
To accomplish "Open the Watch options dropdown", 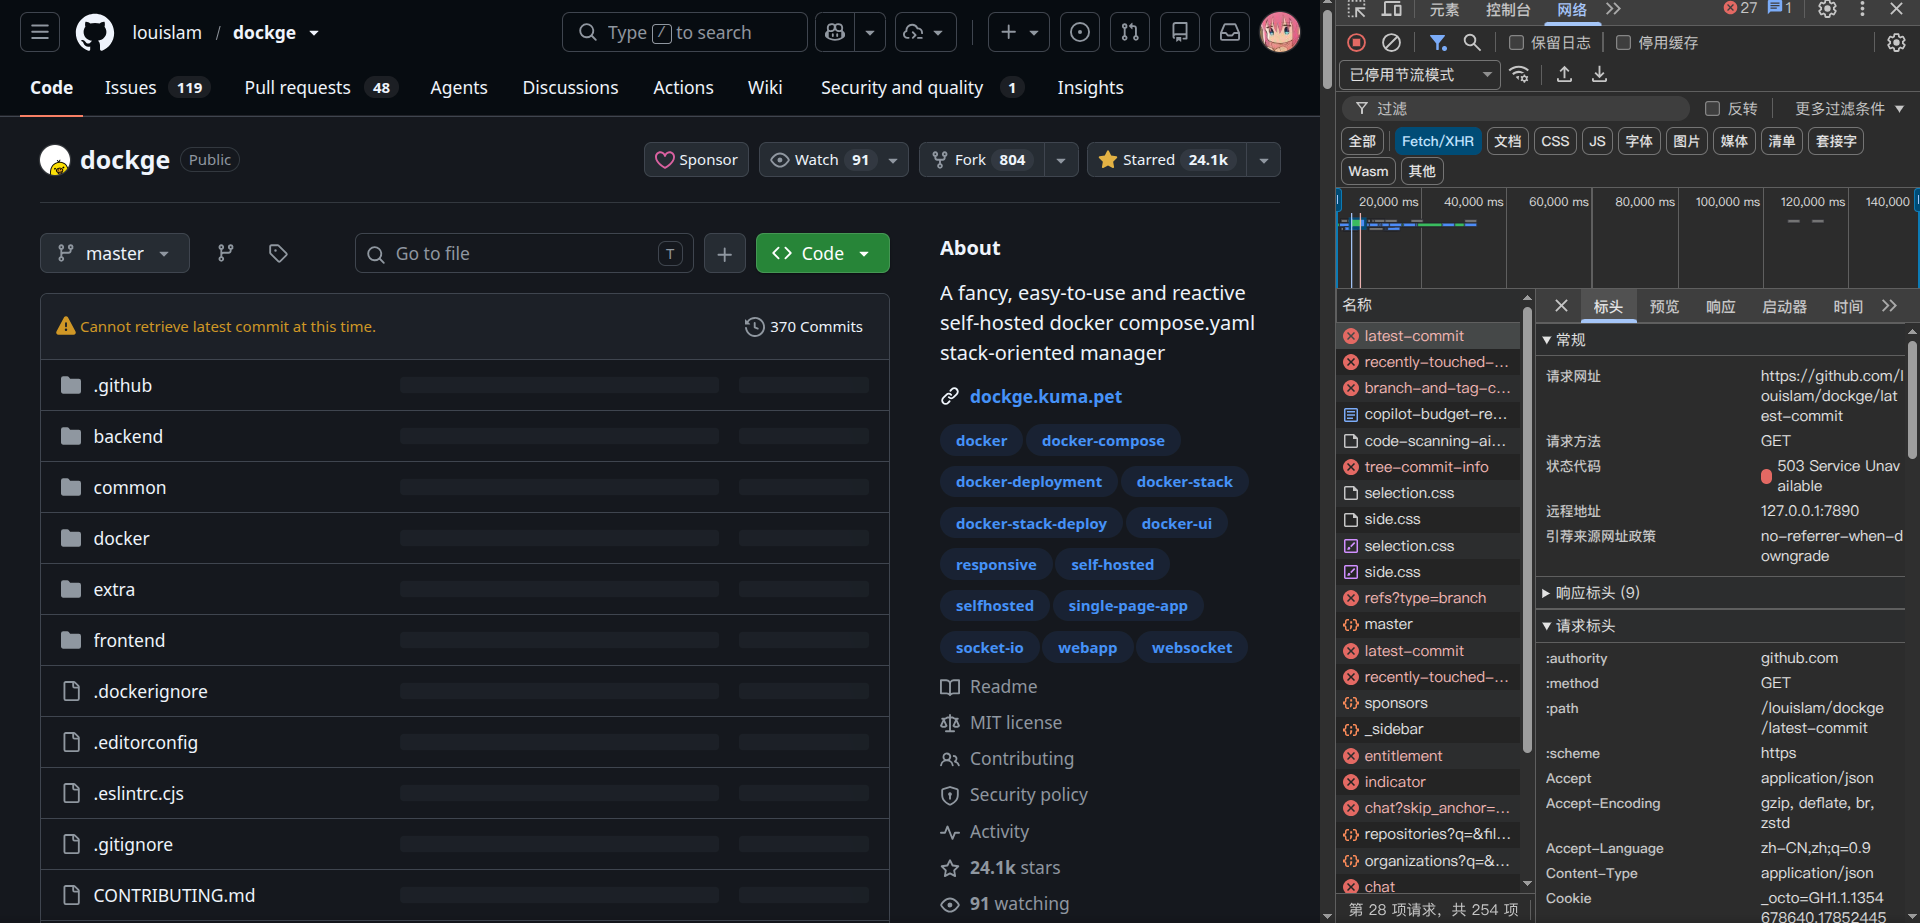I will pos(893,160).
